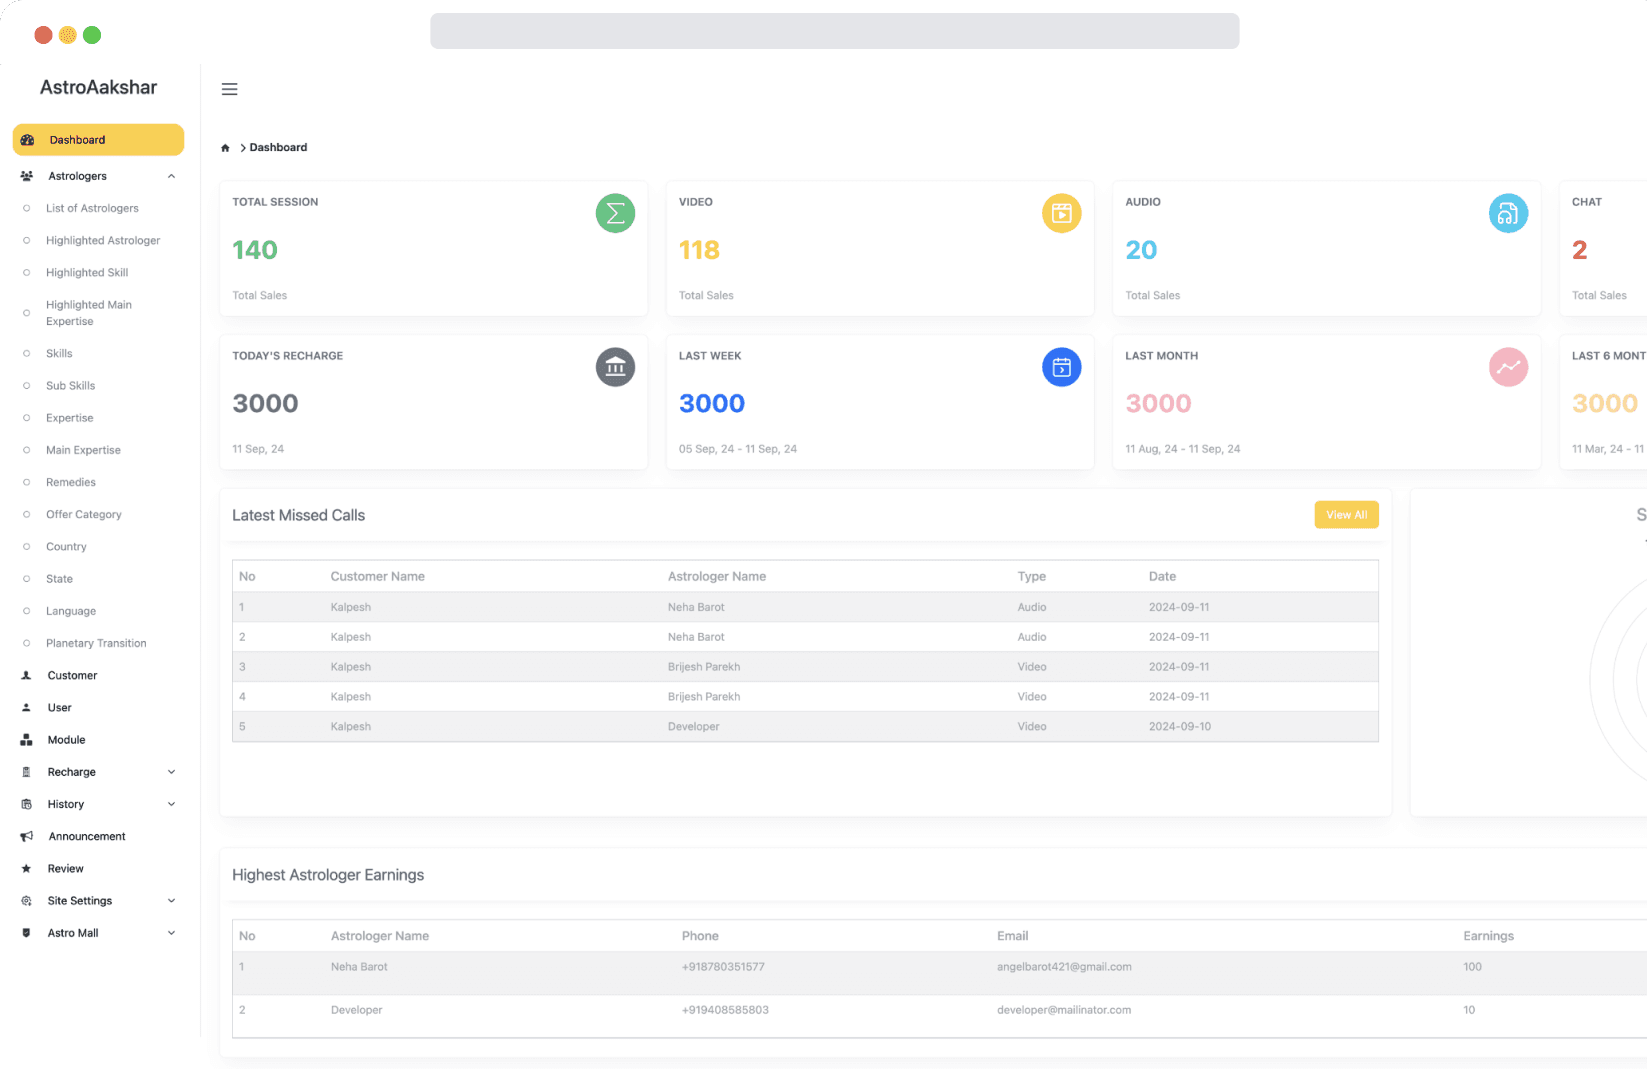Image resolution: width=1647 pixels, height=1069 pixels.
Task: Click the hamburger menu icon
Action: (x=229, y=89)
